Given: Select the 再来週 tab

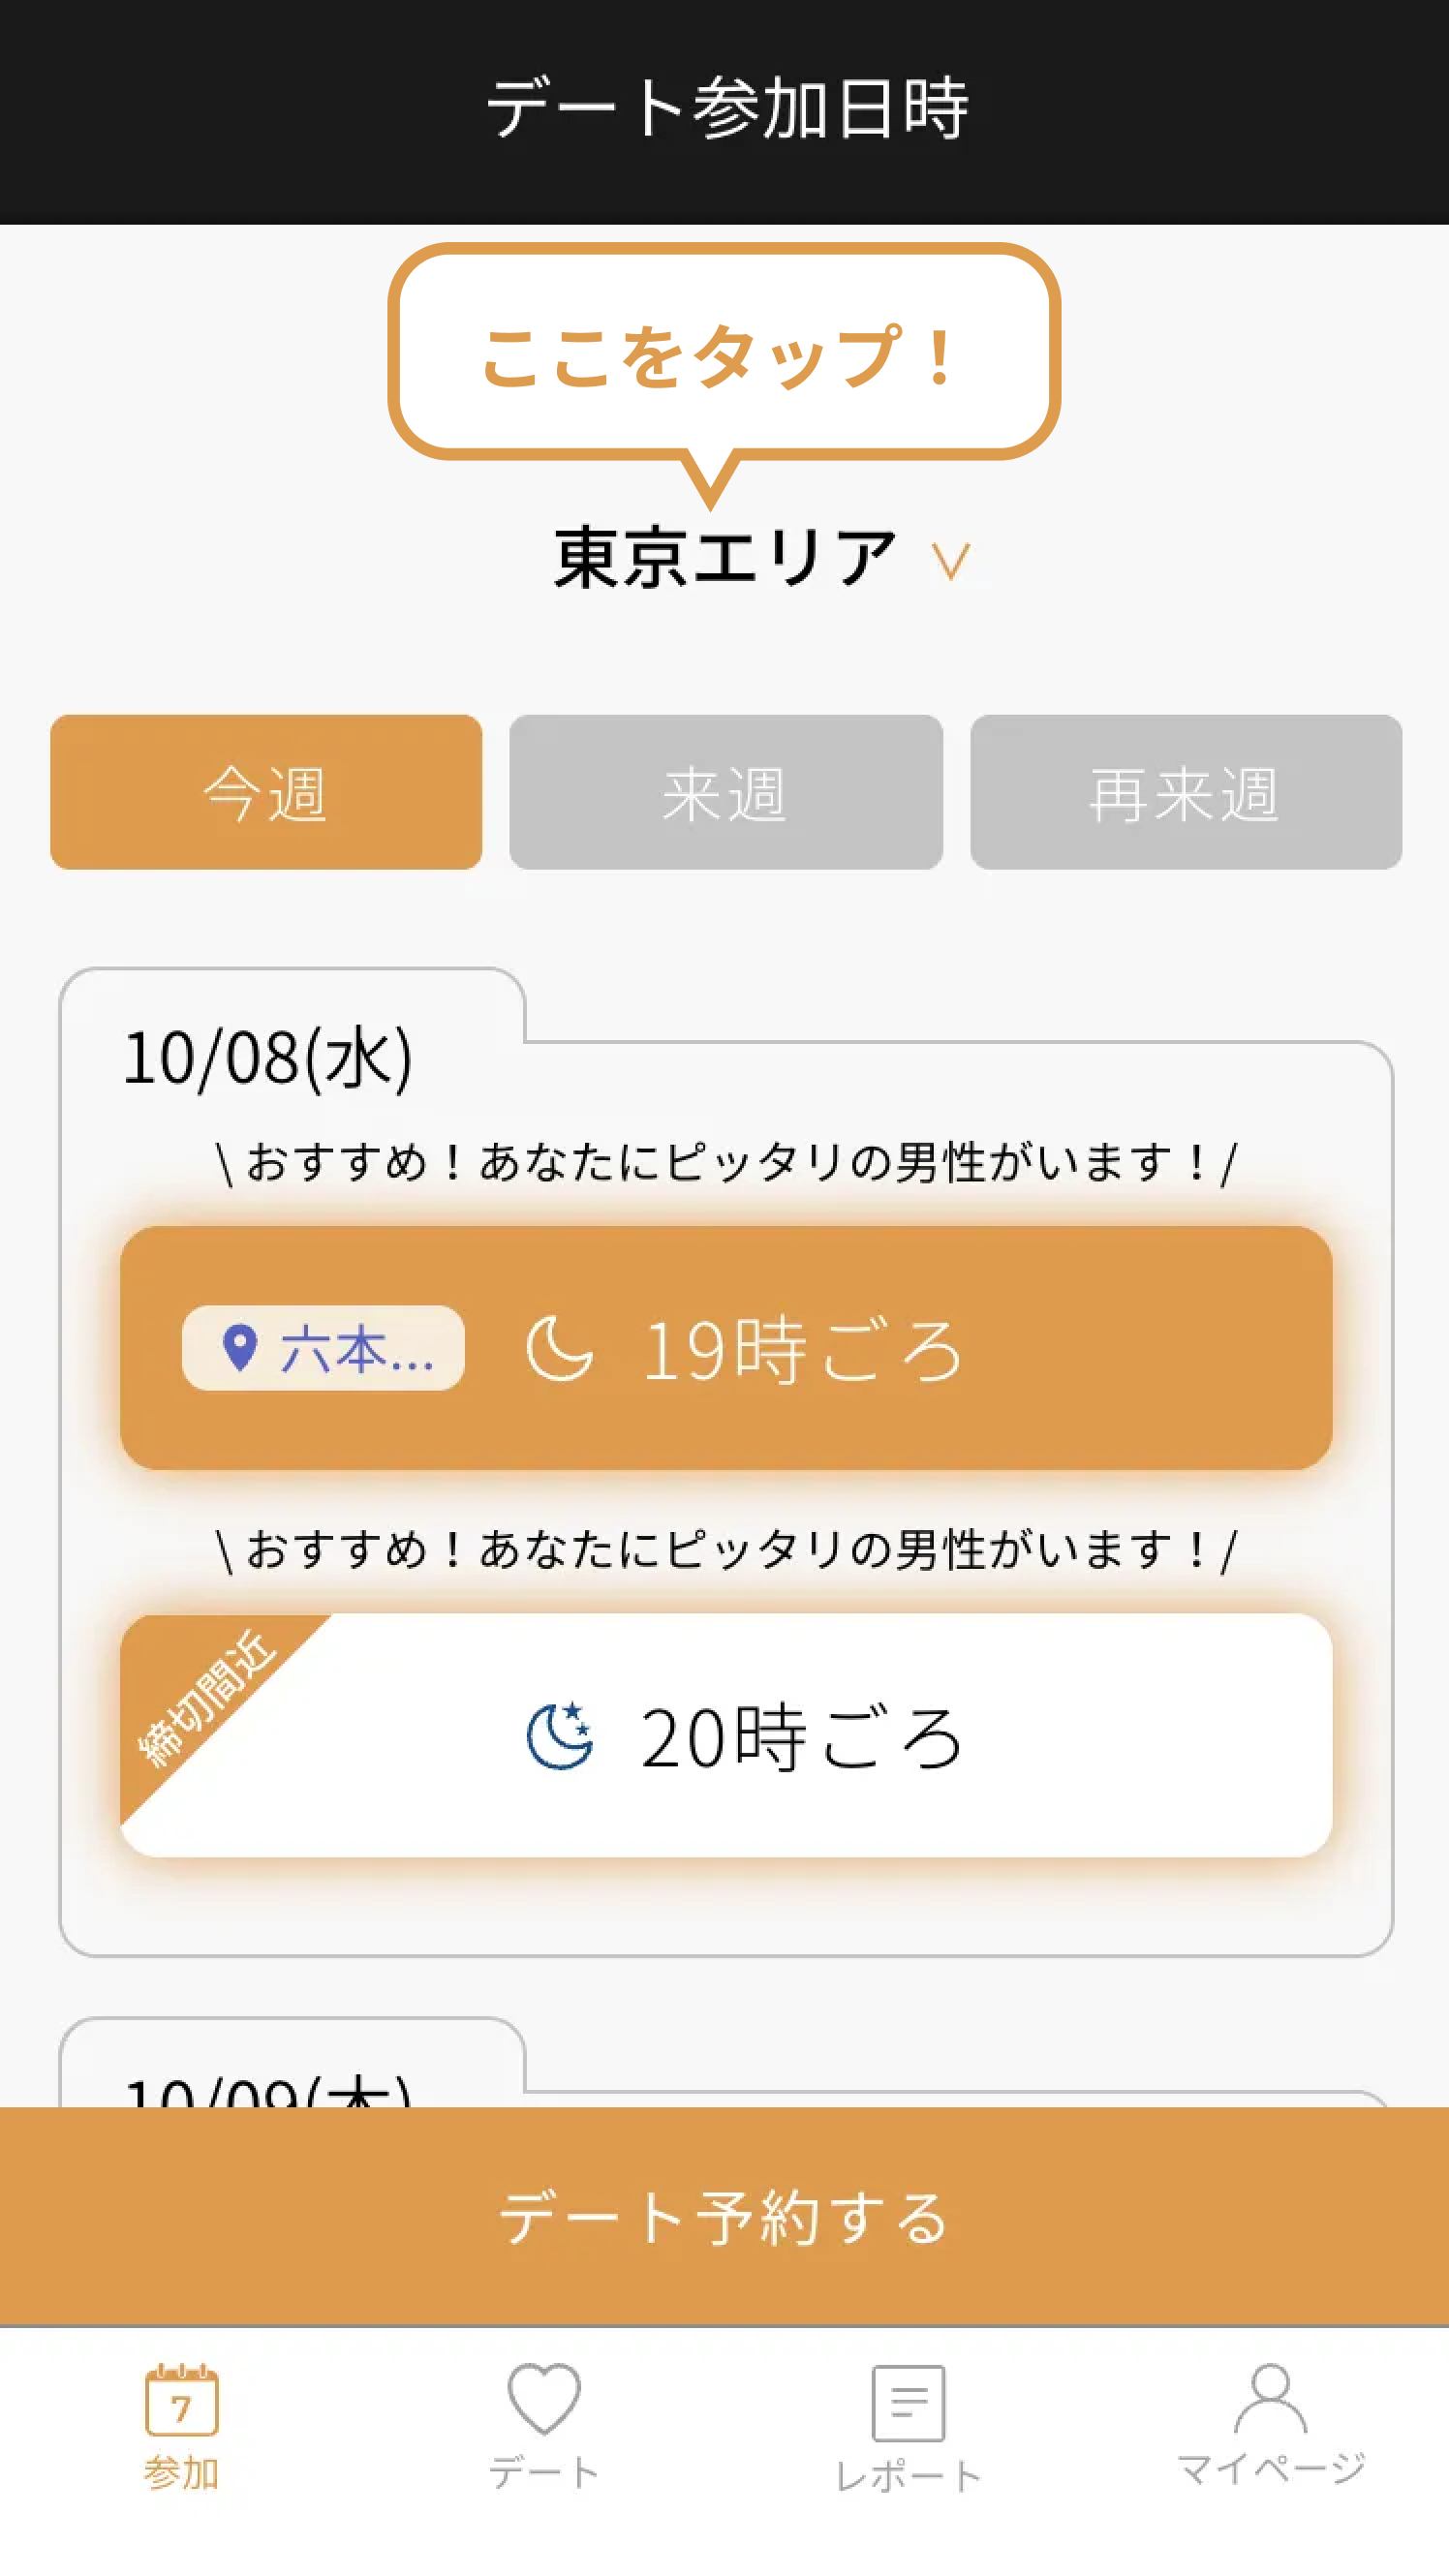Looking at the screenshot, I should pos(1186,792).
